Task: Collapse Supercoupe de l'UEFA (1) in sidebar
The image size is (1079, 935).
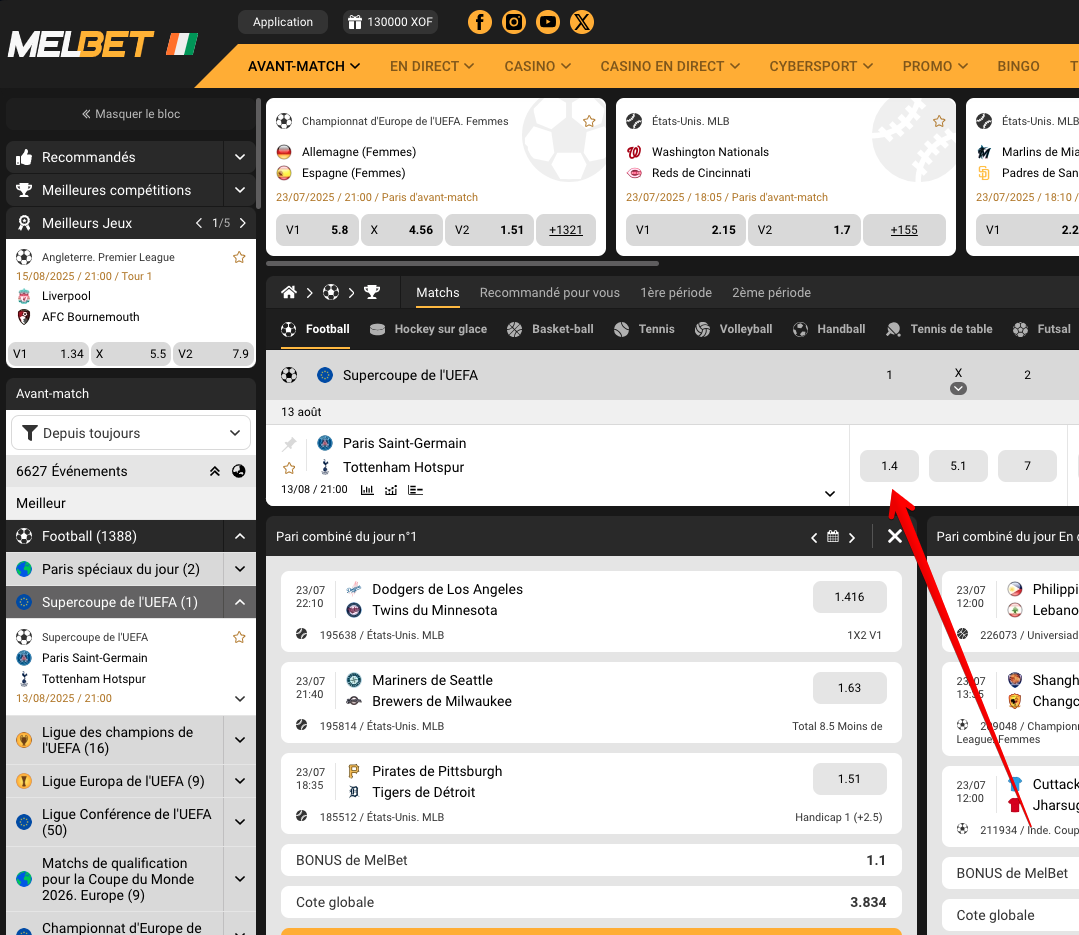Action: tap(239, 602)
